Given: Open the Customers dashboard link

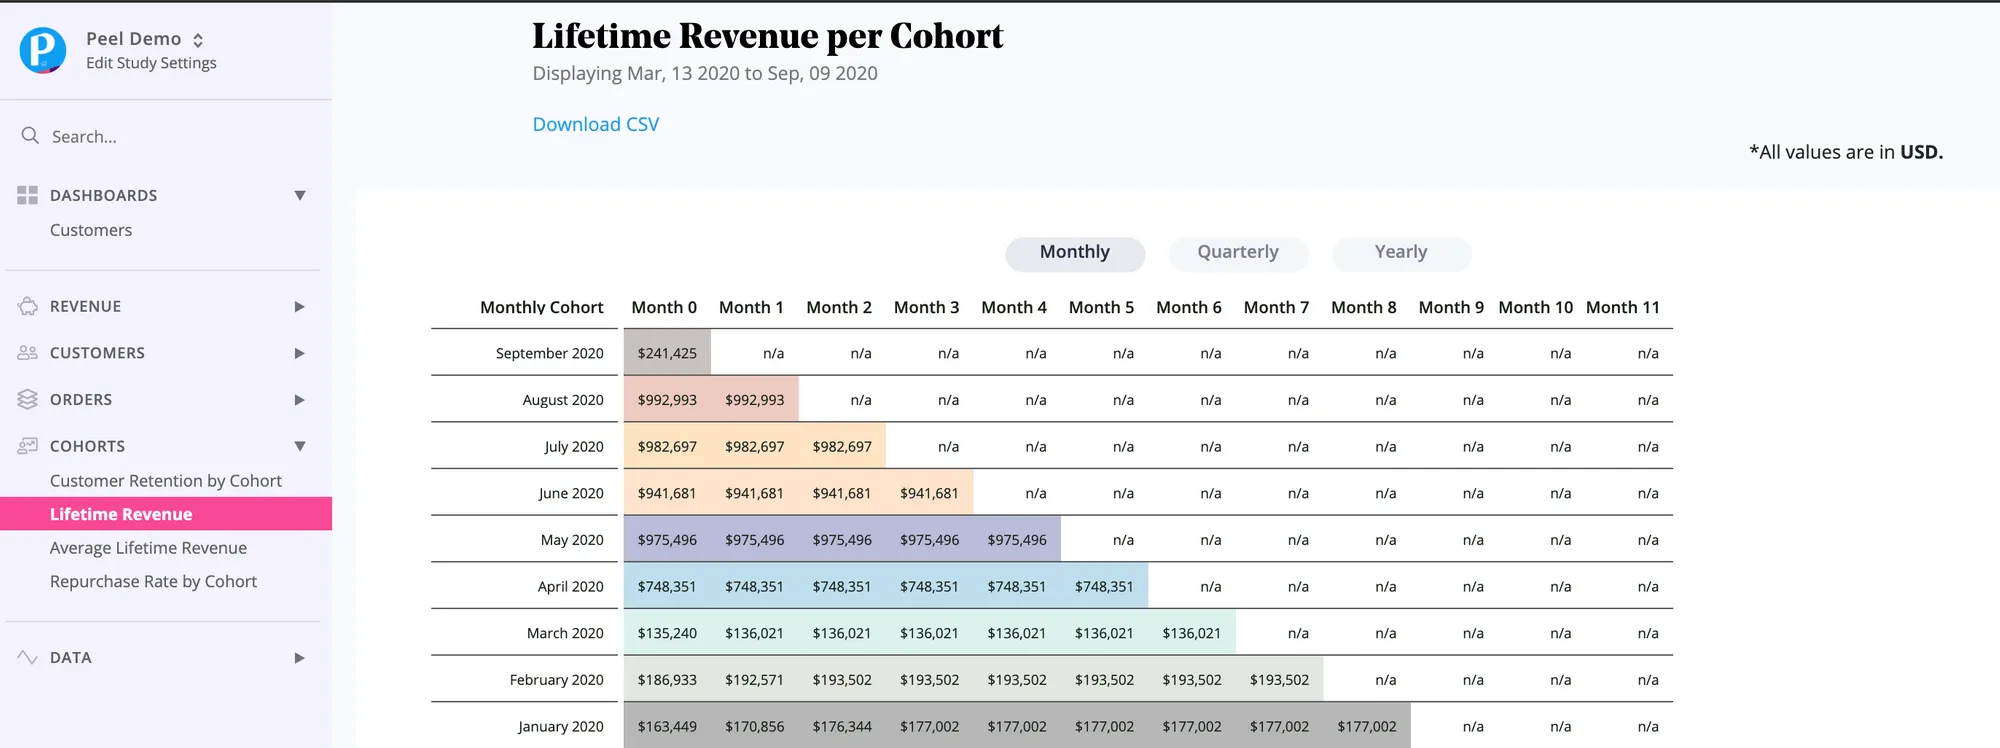Looking at the screenshot, I should point(91,230).
